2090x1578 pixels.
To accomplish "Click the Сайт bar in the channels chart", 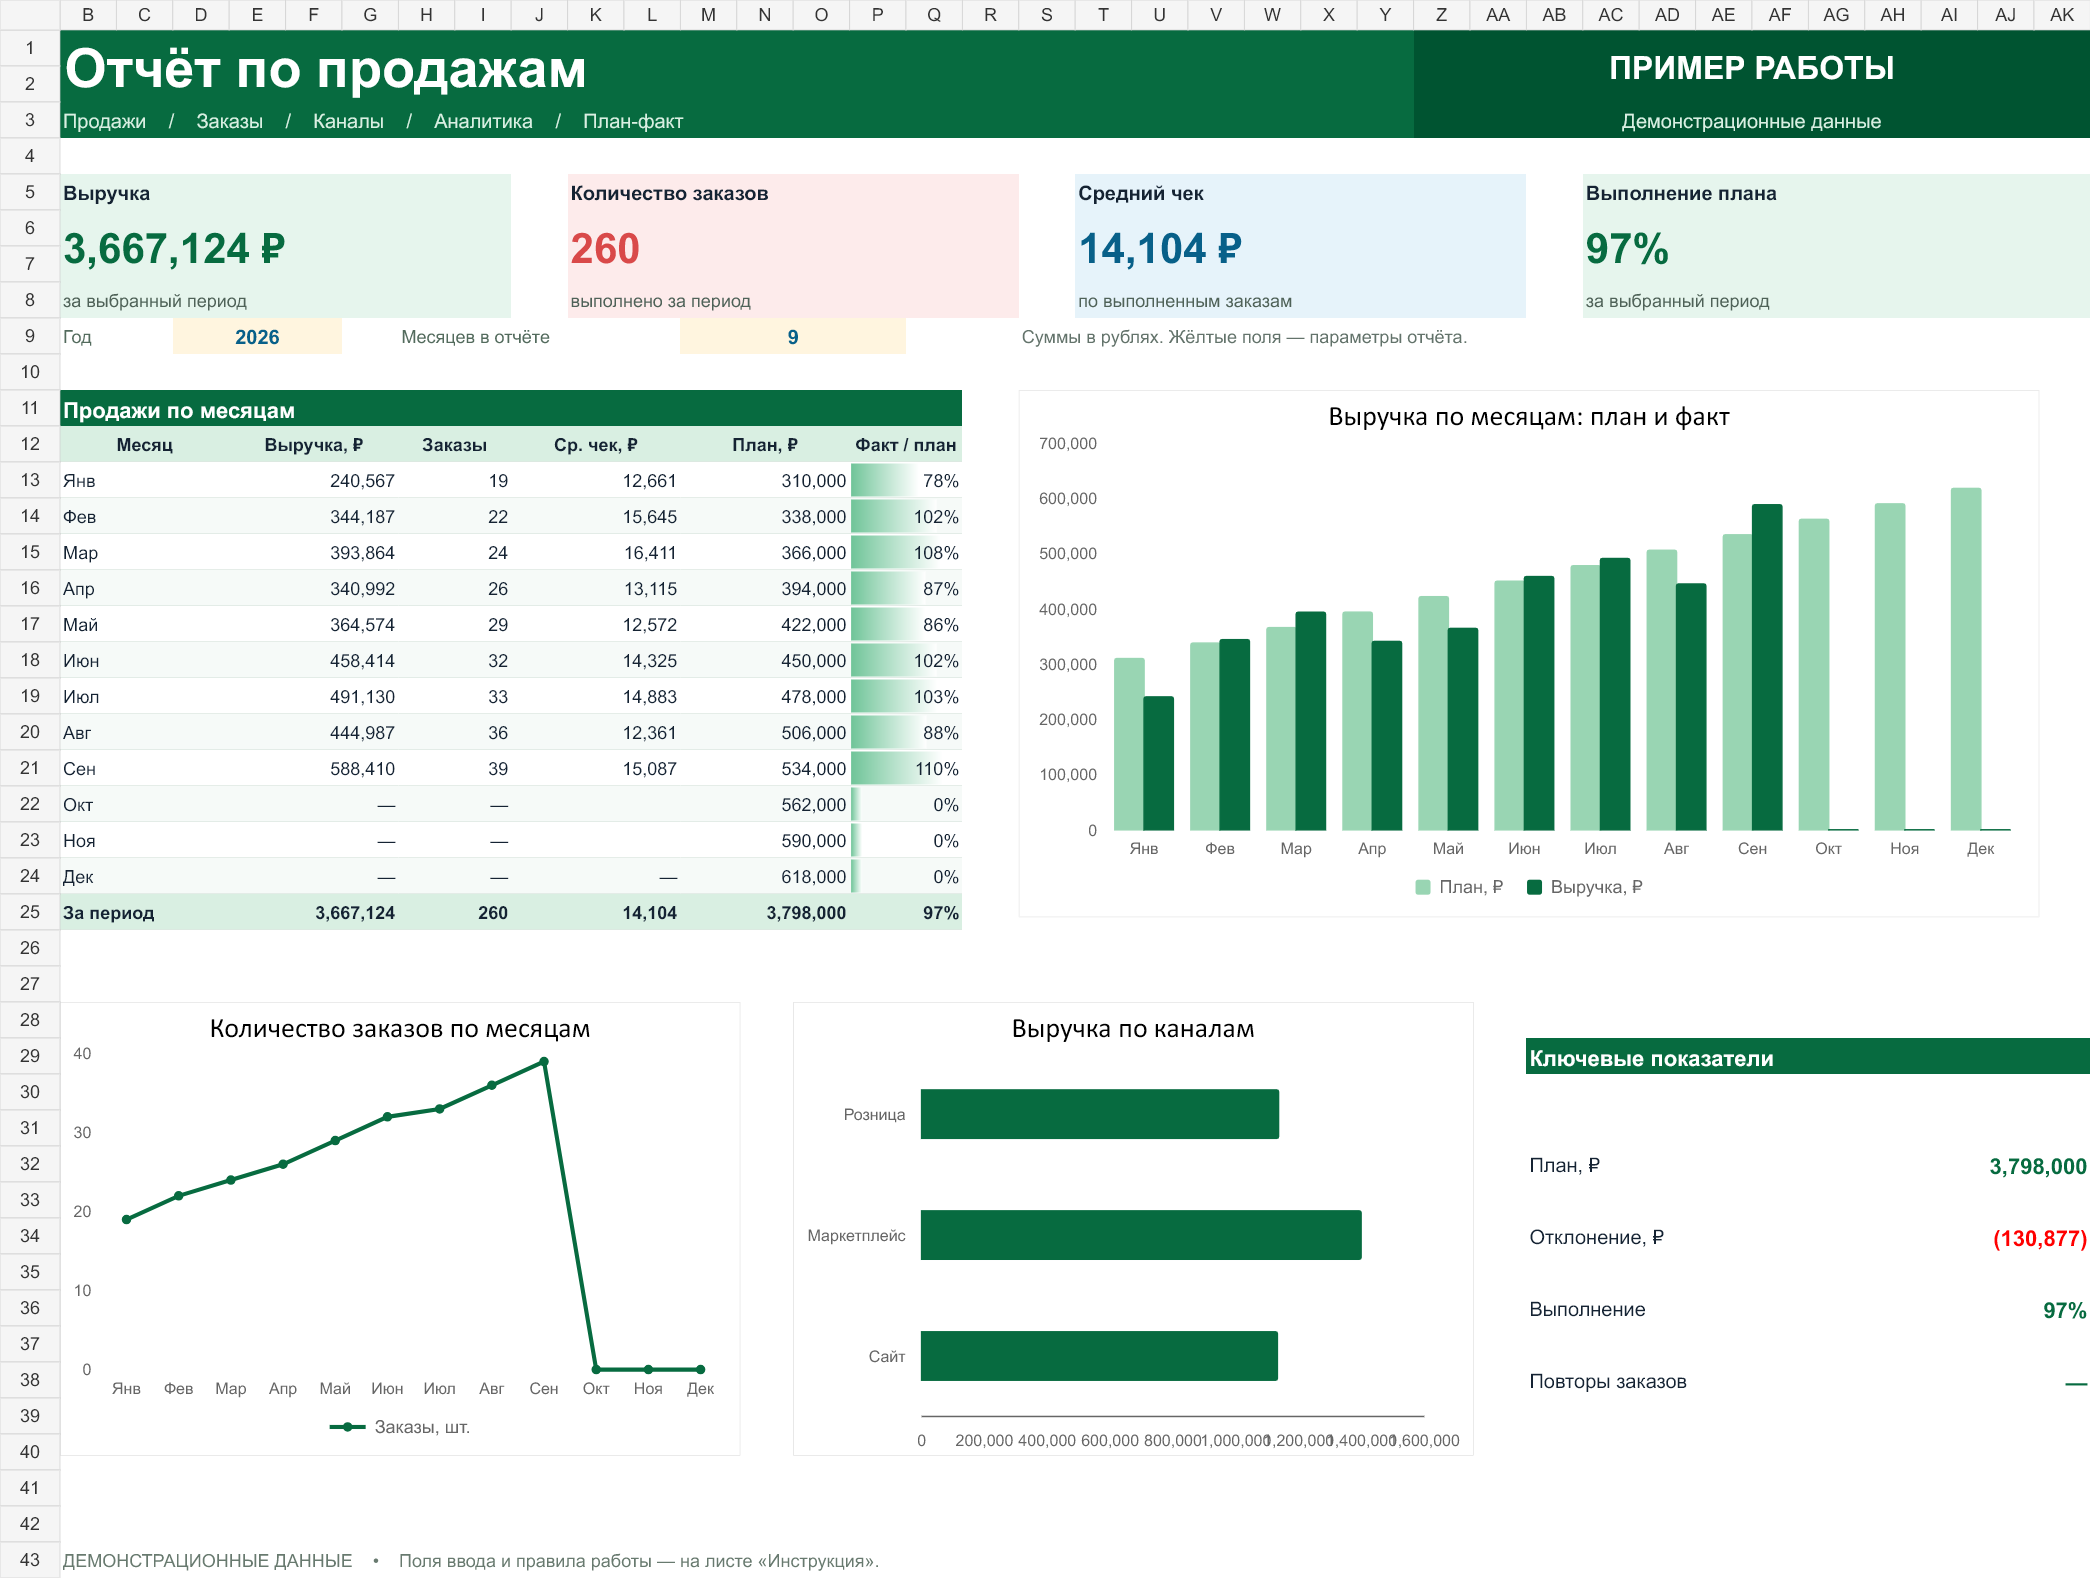I will pyautogui.click(x=1099, y=1356).
